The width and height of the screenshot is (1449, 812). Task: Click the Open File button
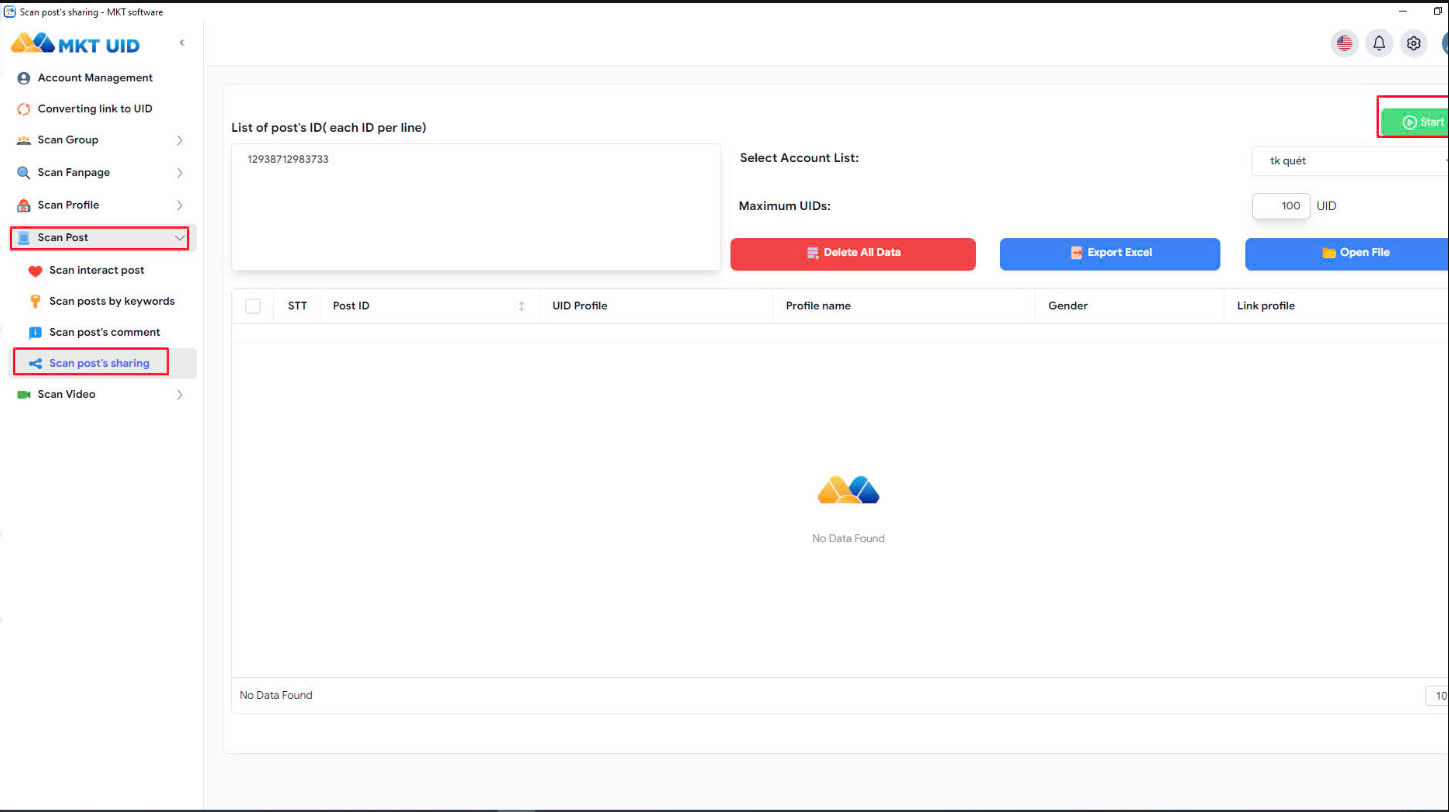click(1347, 254)
